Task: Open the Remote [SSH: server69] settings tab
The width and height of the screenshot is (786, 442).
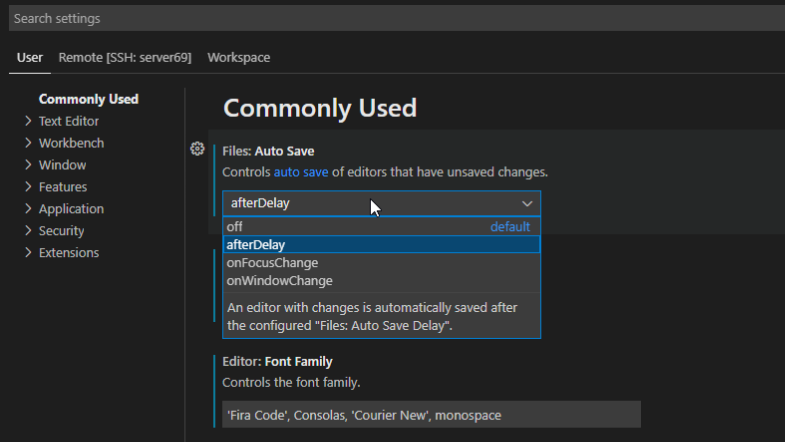Action: click(125, 57)
